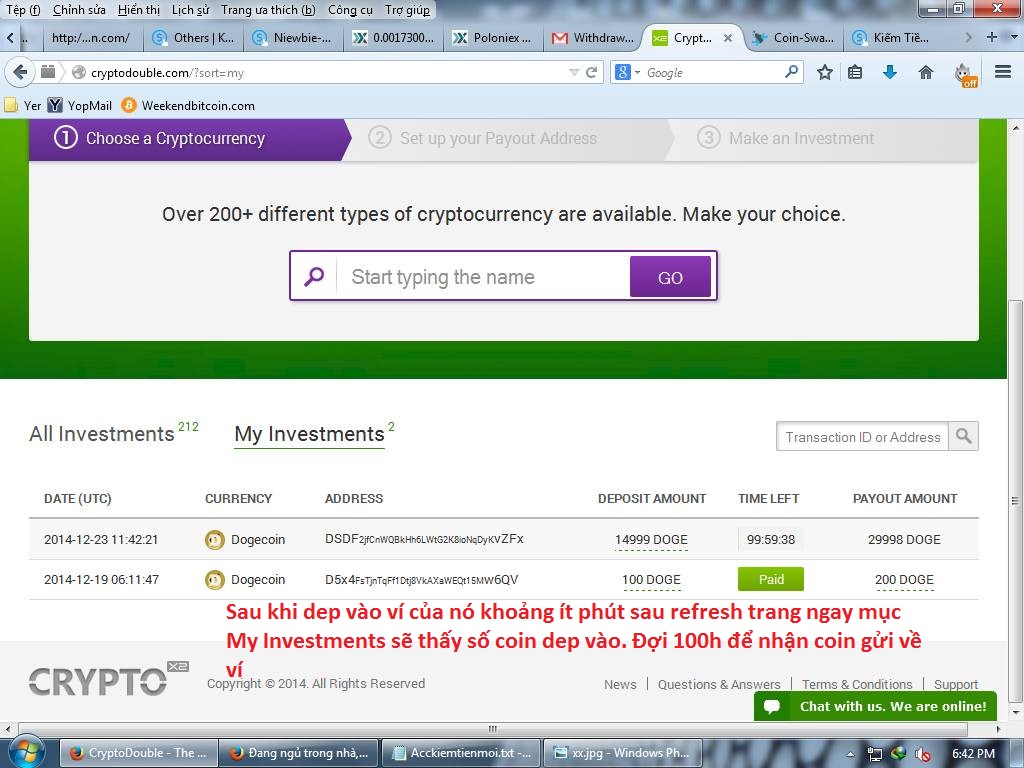Open the xx.jpg Windows Photo taskbar window
1024x768 pixels.
[622, 753]
